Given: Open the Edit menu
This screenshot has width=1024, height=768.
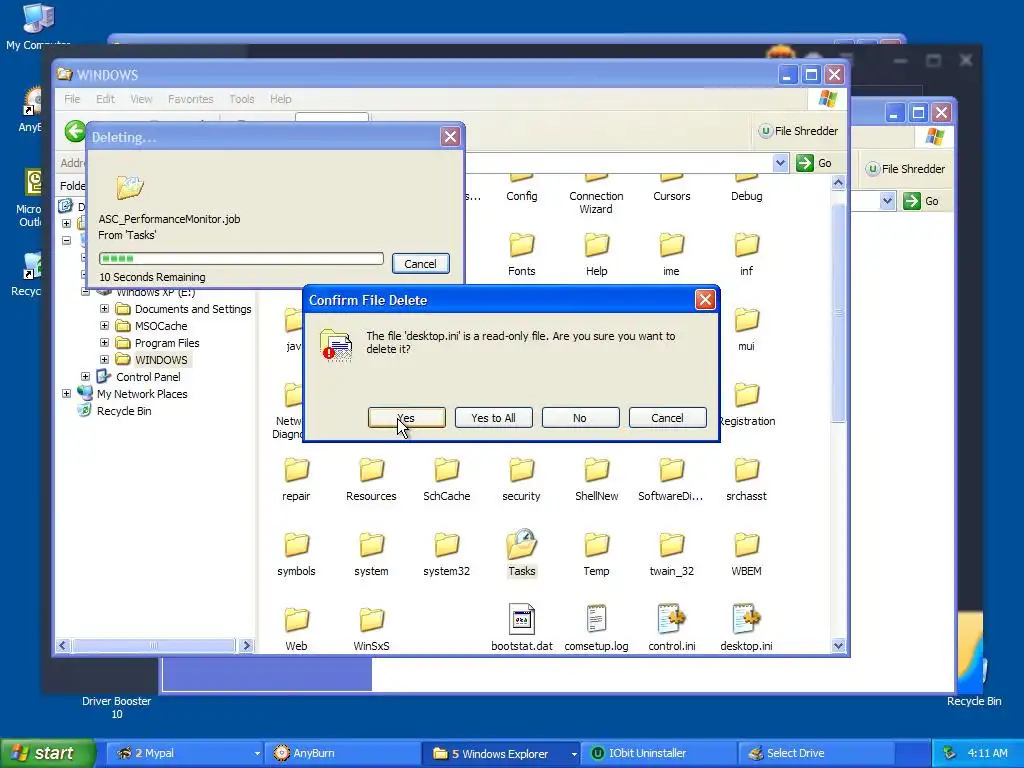Looking at the screenshot, I should [105, 99].
